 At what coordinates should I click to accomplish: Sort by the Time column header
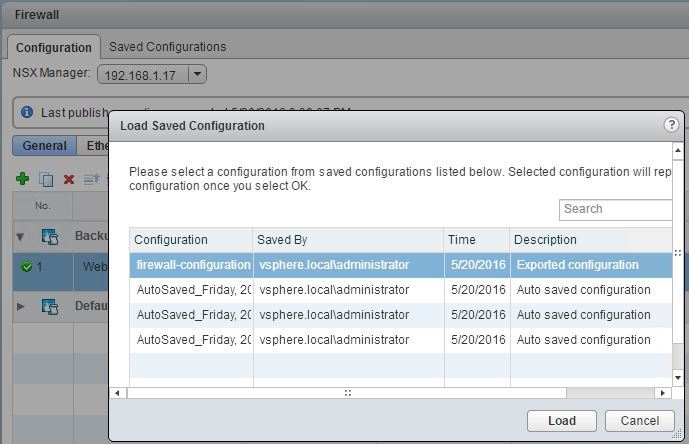(476, 240)
